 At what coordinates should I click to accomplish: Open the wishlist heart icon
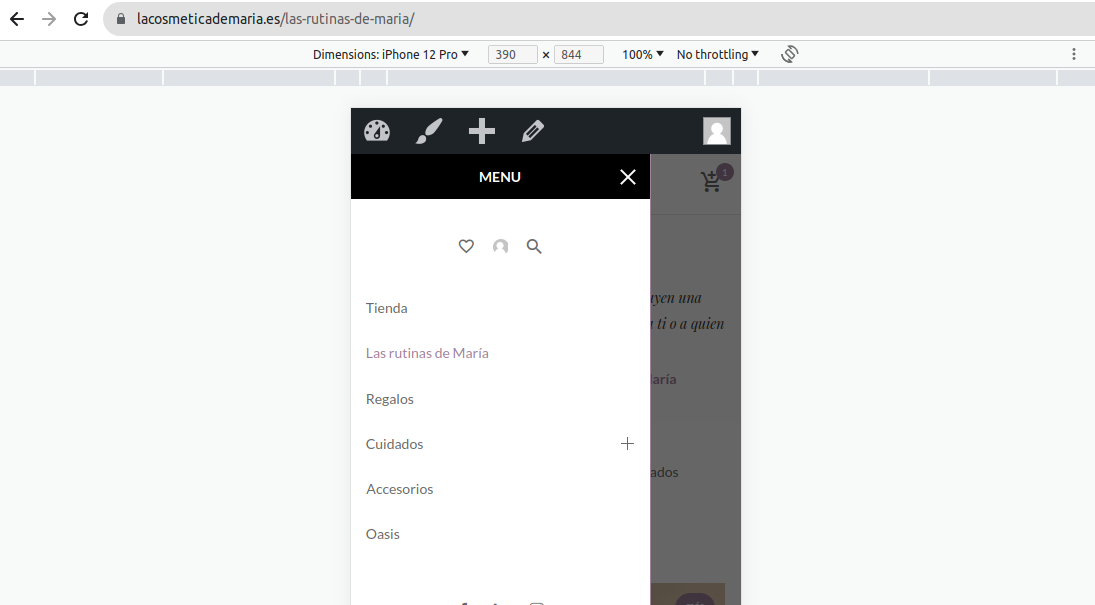click(x=466, y=246)
